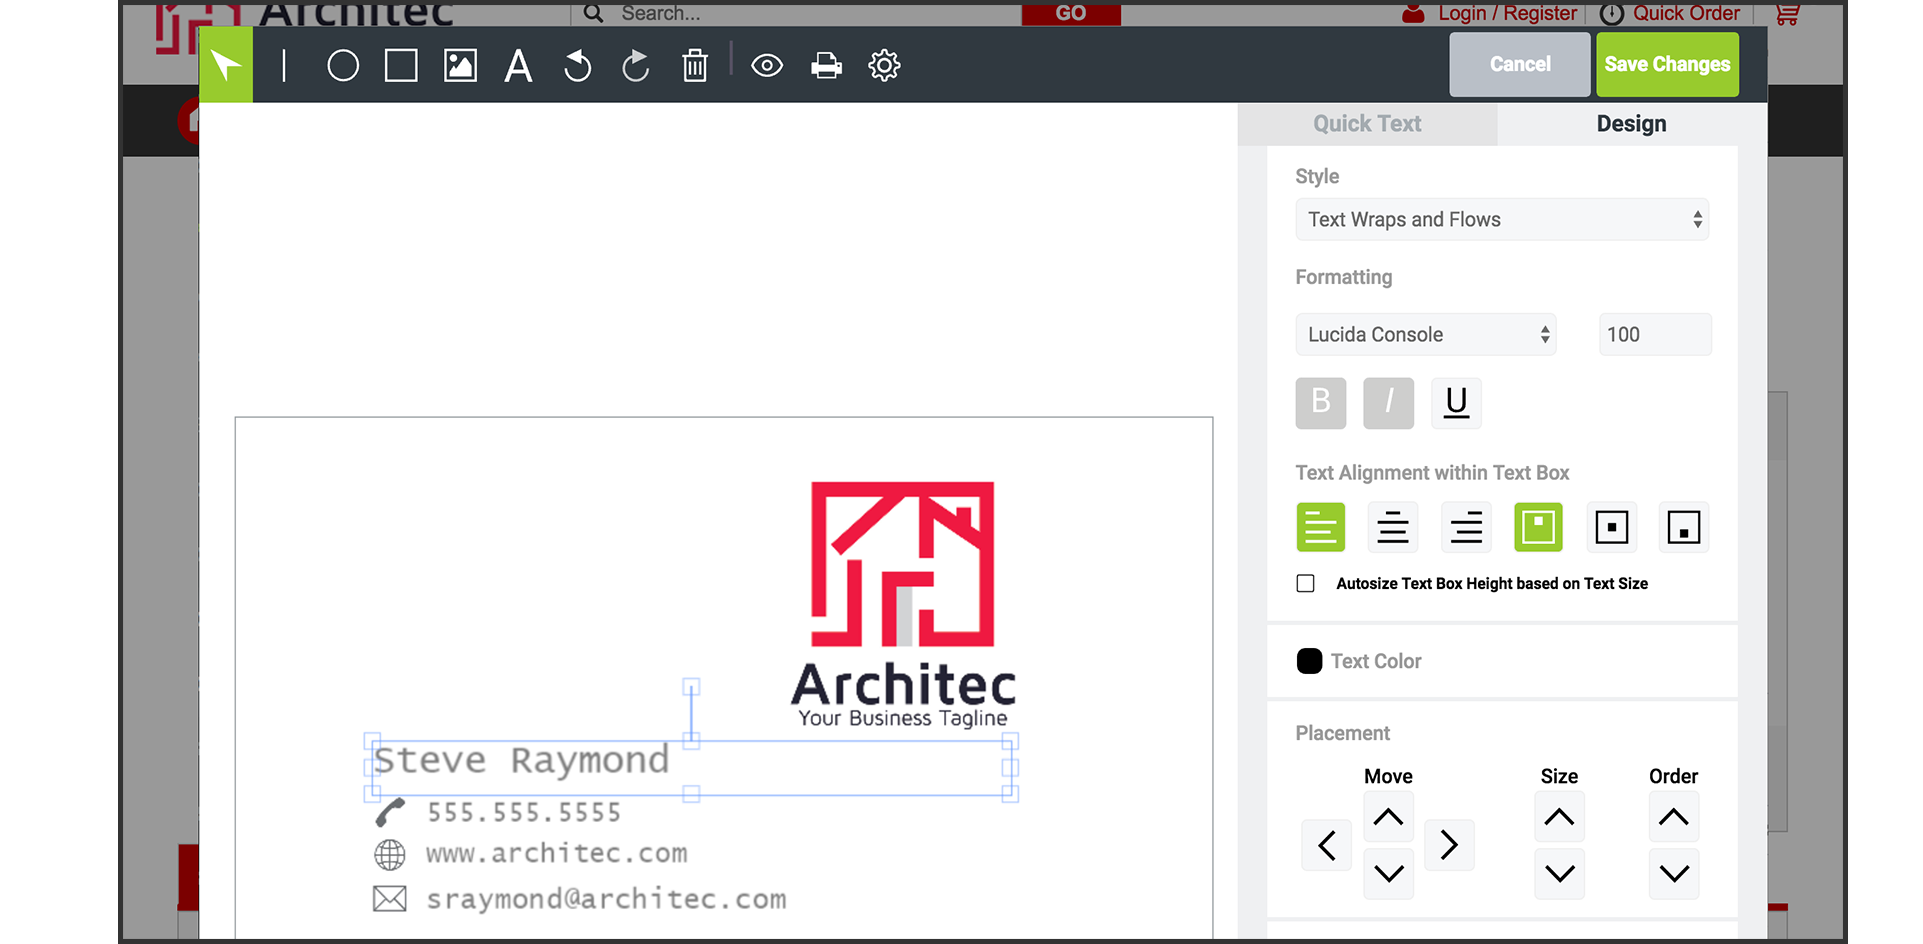Toggle underline formatting
Viewport: 1923px width, 944px height.
coord(1456,402)
